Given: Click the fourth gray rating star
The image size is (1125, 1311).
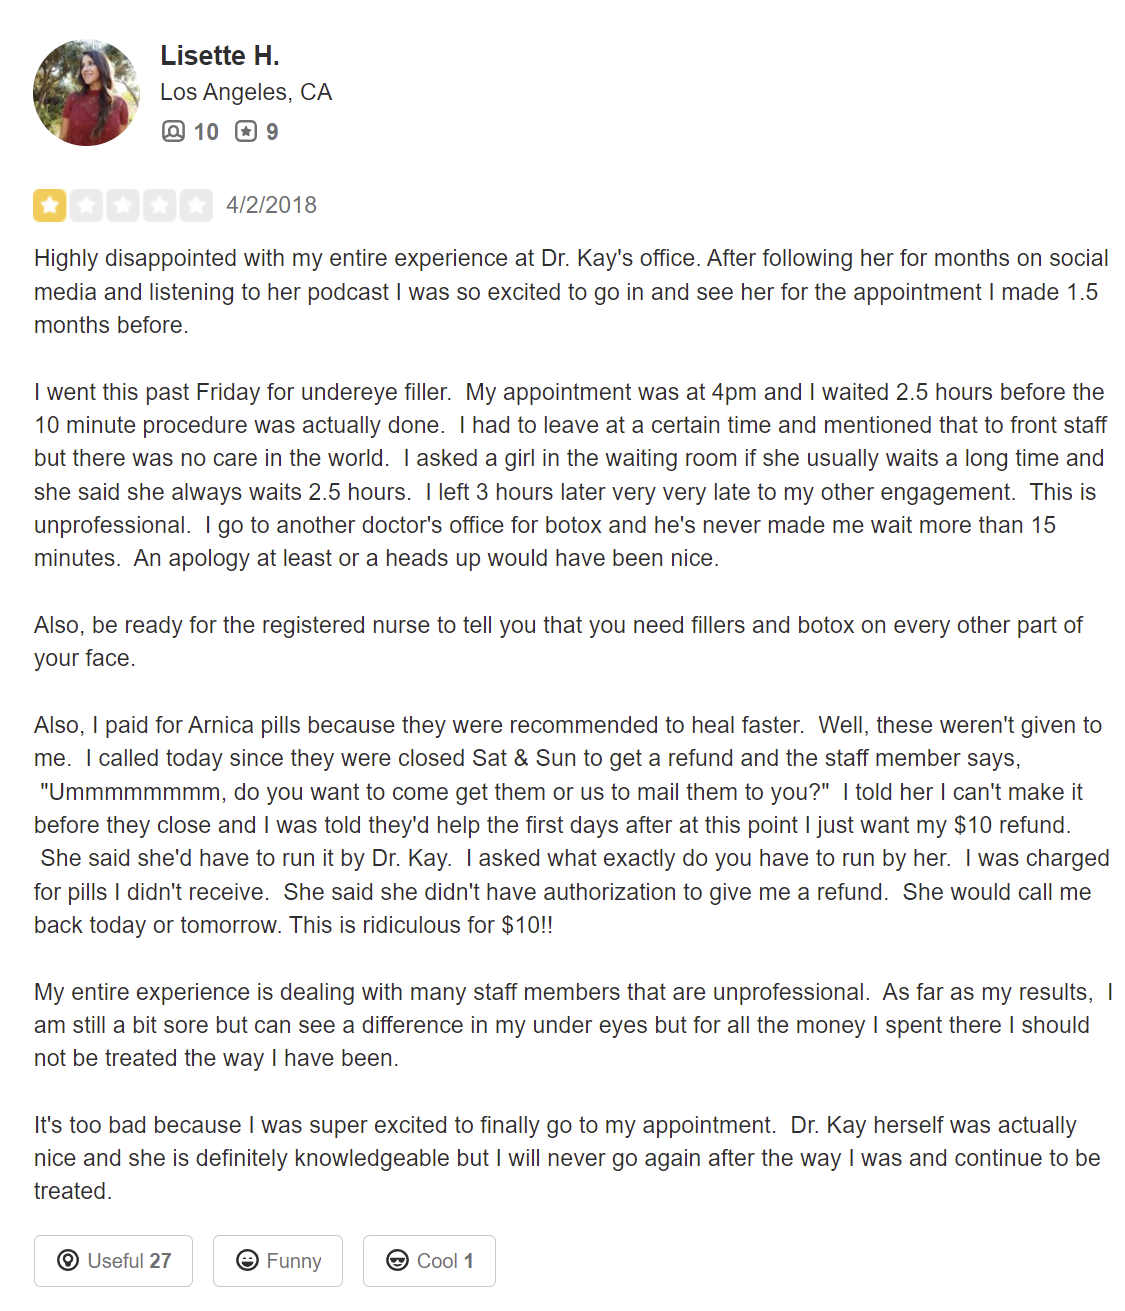Looking at the screenshot, I should 160,205.
